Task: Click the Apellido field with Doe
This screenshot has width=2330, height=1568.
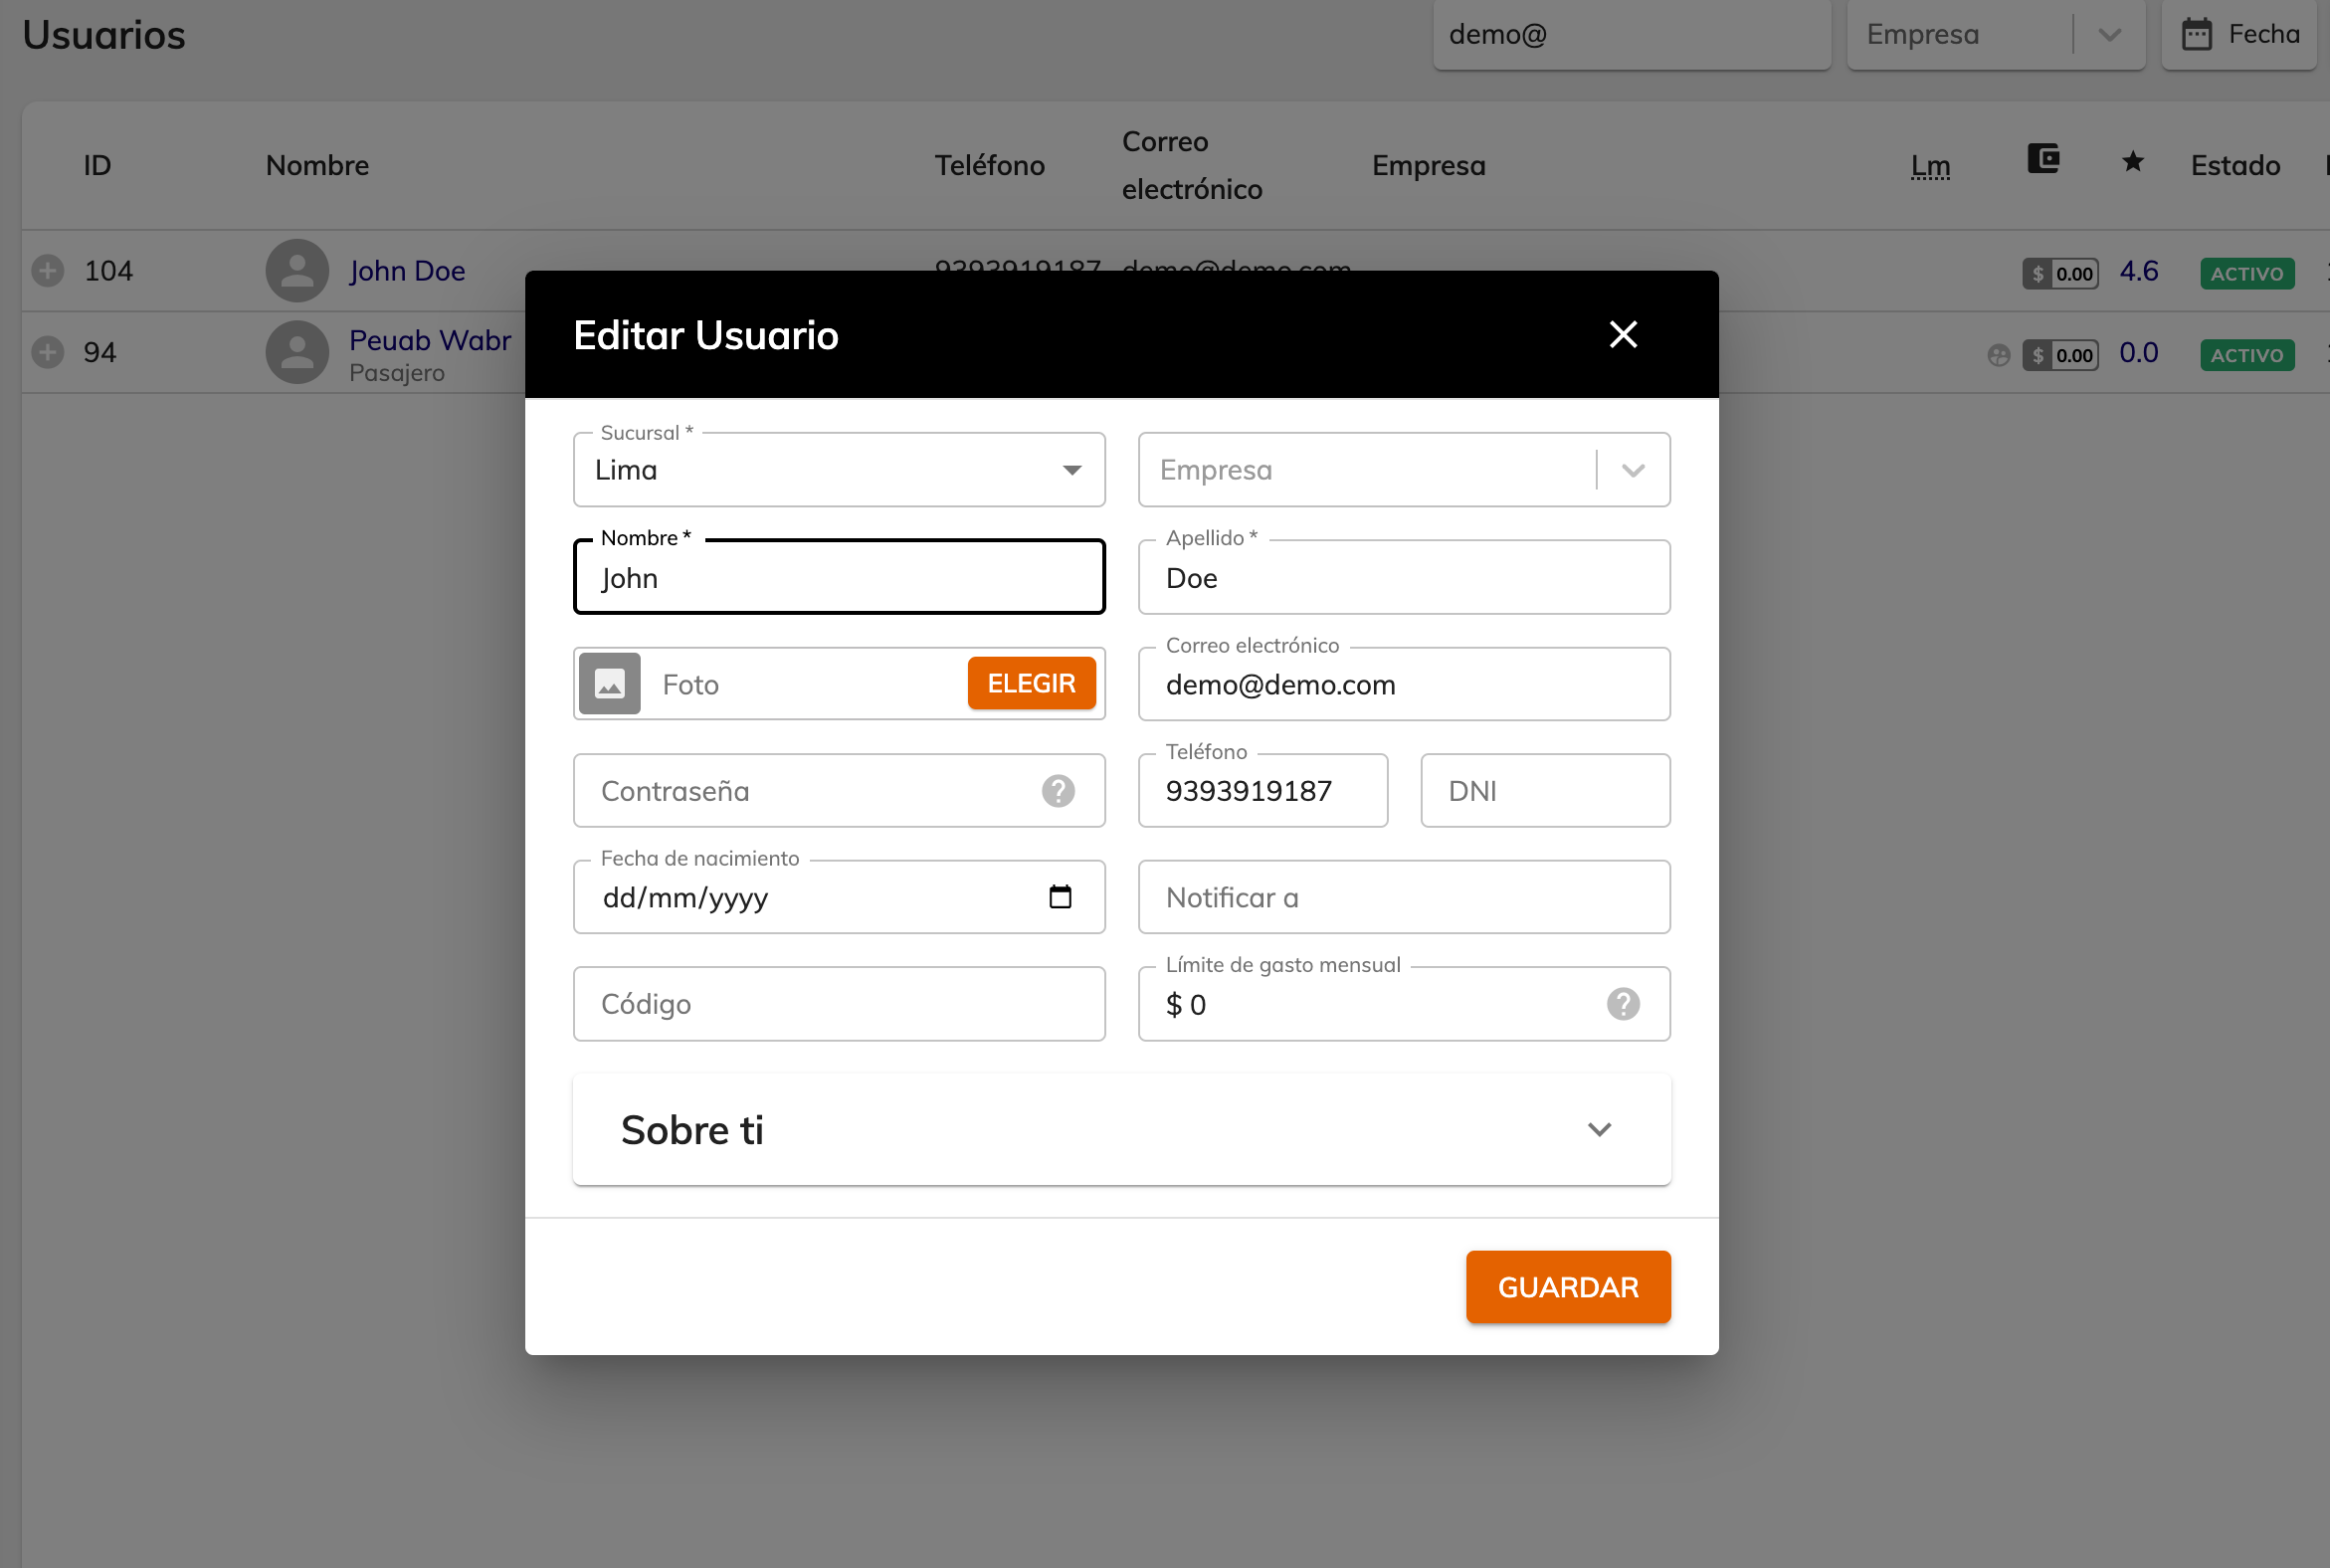Action: [1403, 578]
